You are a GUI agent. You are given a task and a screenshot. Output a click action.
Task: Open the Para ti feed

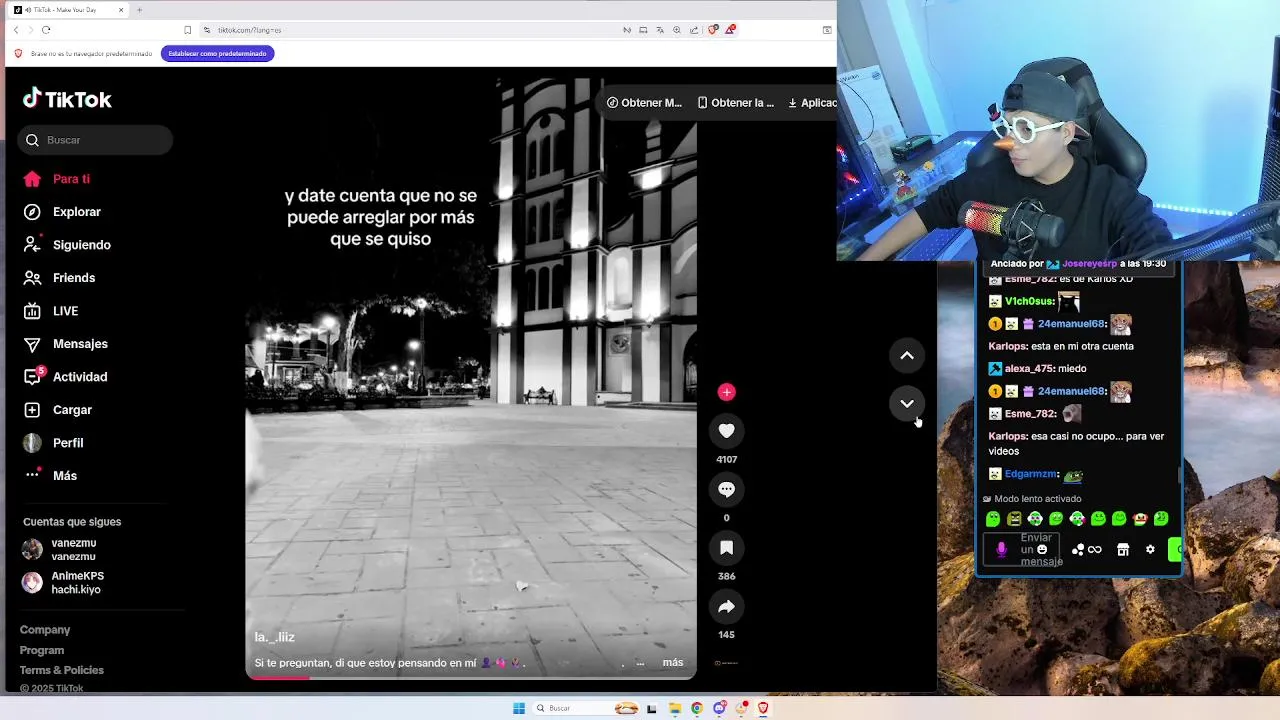pos(57,179)
